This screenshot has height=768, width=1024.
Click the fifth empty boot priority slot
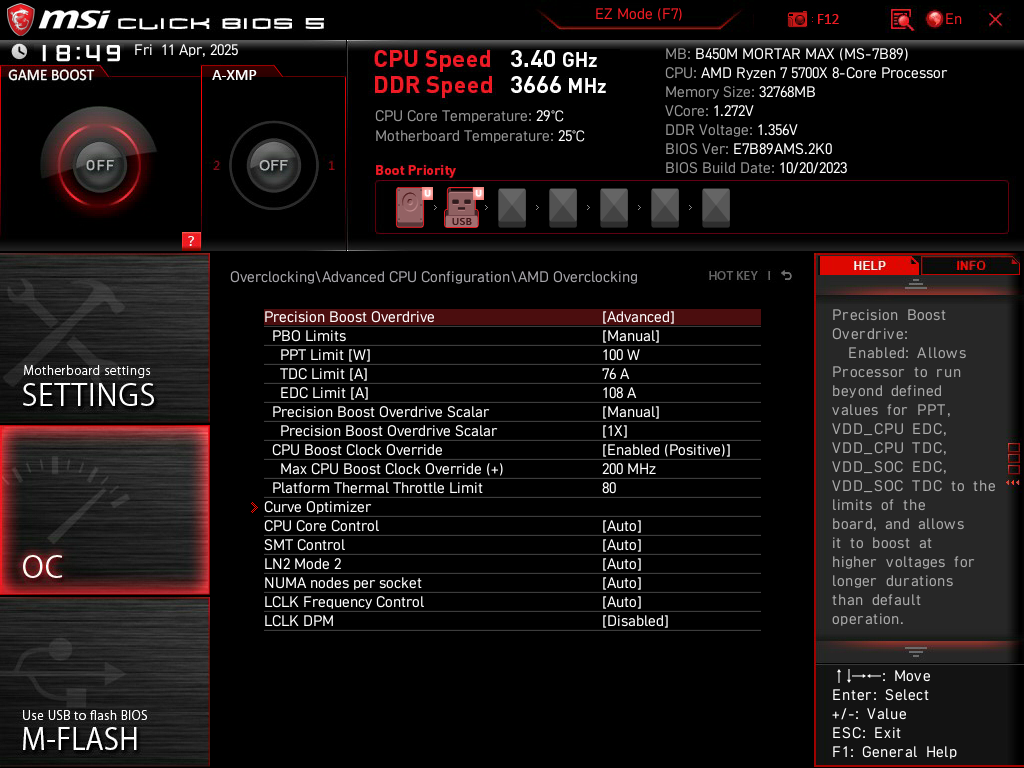click(x=614, y=208)
